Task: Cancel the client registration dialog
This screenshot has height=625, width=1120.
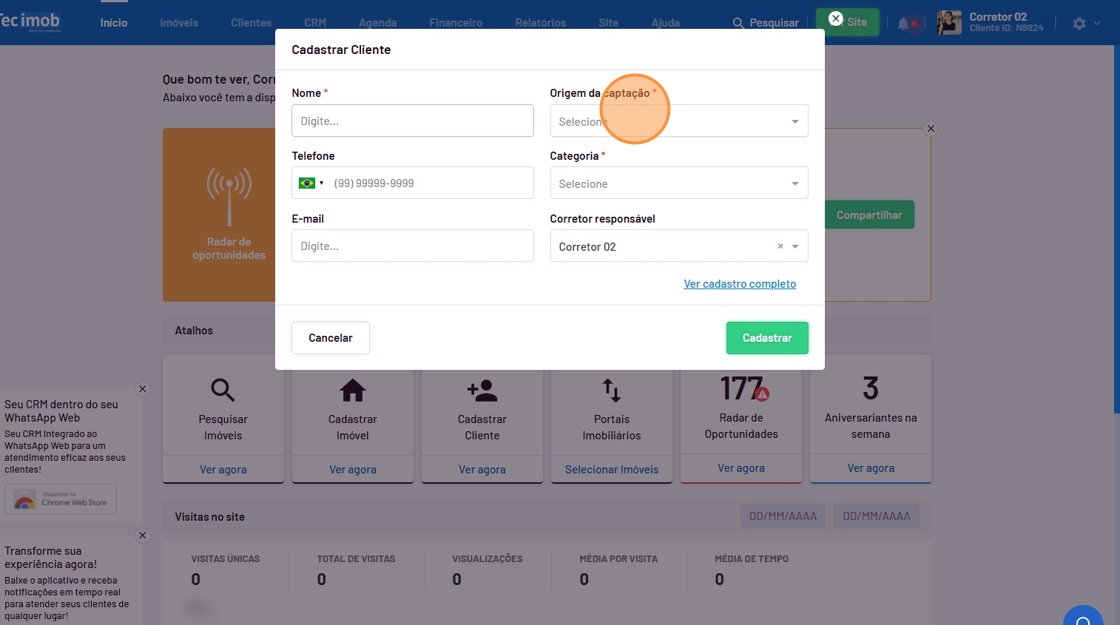Action: tap(330, 338)
